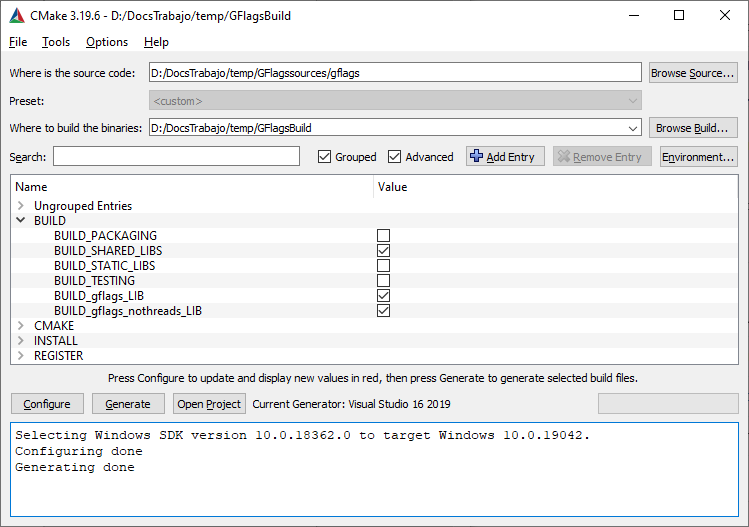The width and height of the screenshot is (749, 527).
Task: Uncheck BUILD_gflags_nothreads_LIB checkbox
Action: (x=383, y=311)
